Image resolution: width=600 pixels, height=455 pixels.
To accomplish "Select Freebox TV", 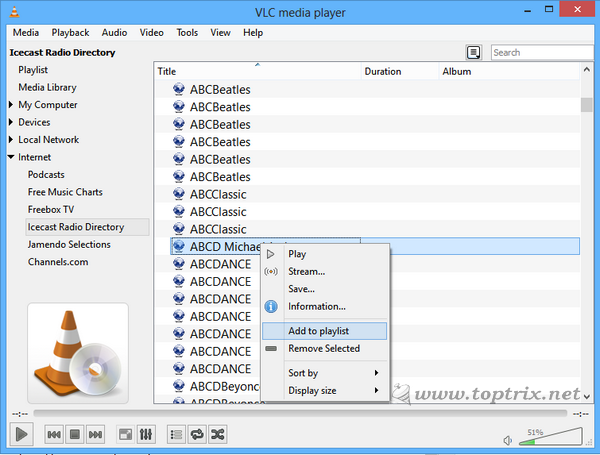I will point(51,209).
